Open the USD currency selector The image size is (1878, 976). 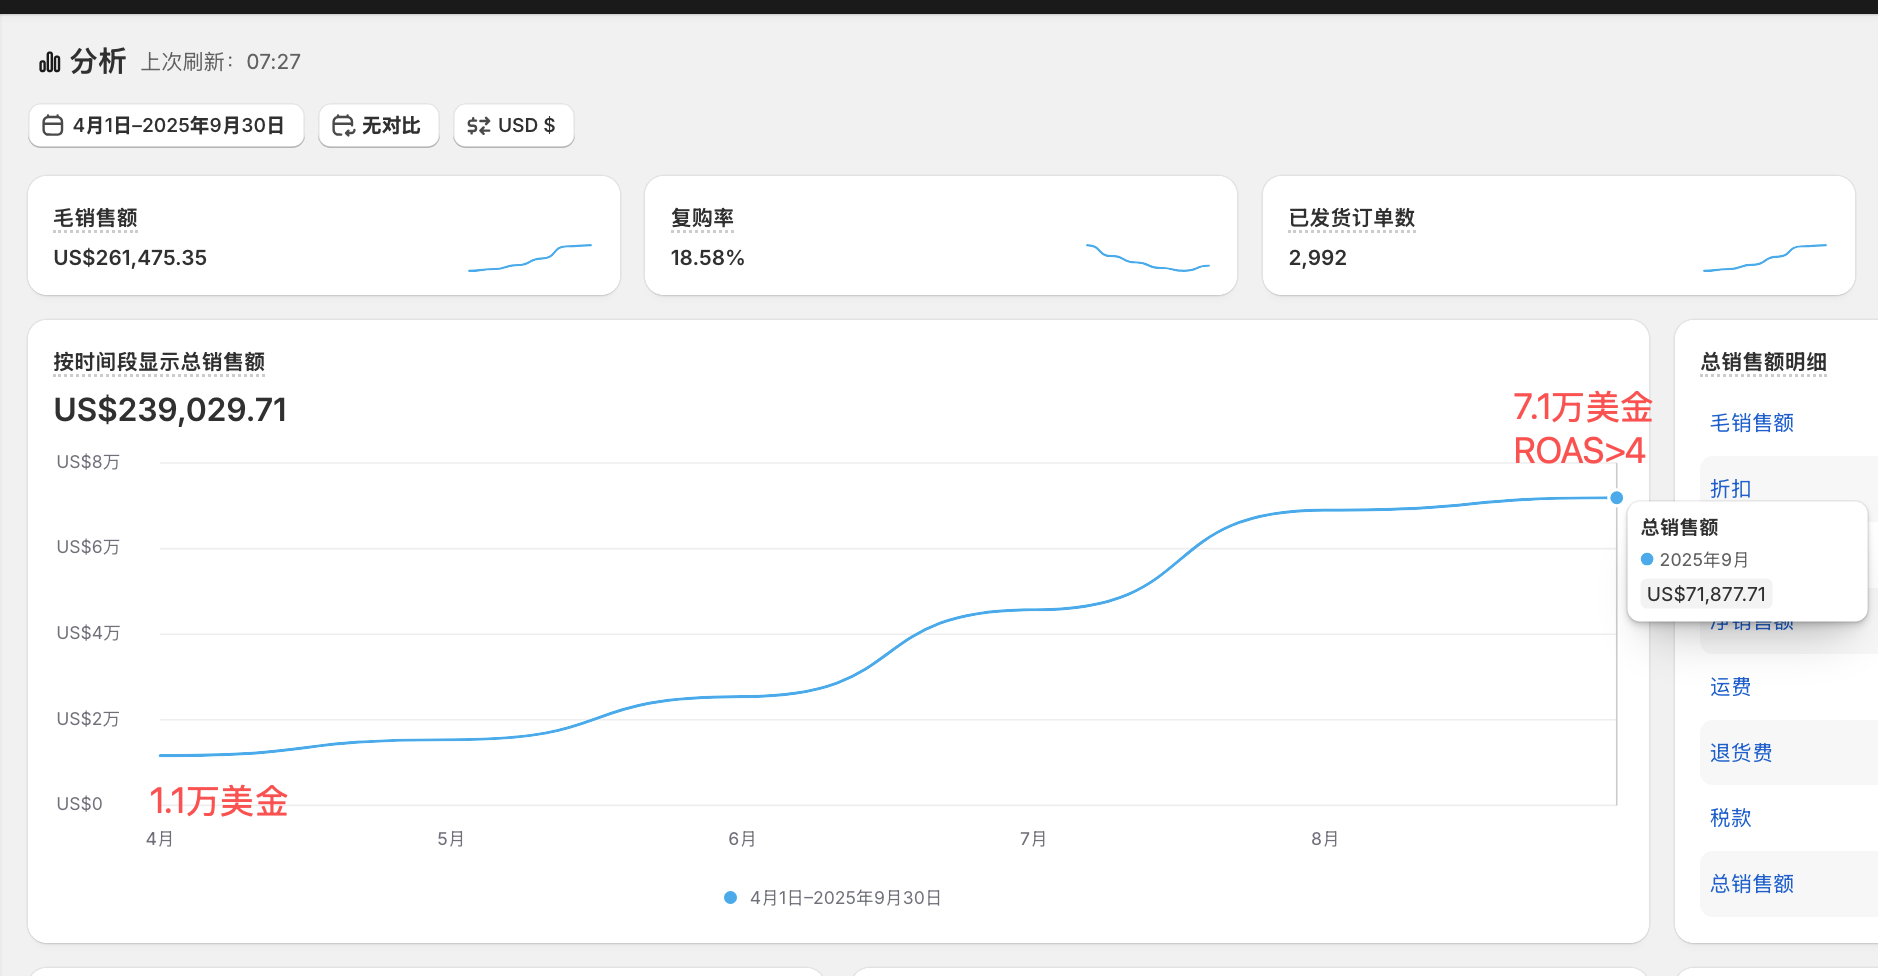coord(513,126)
